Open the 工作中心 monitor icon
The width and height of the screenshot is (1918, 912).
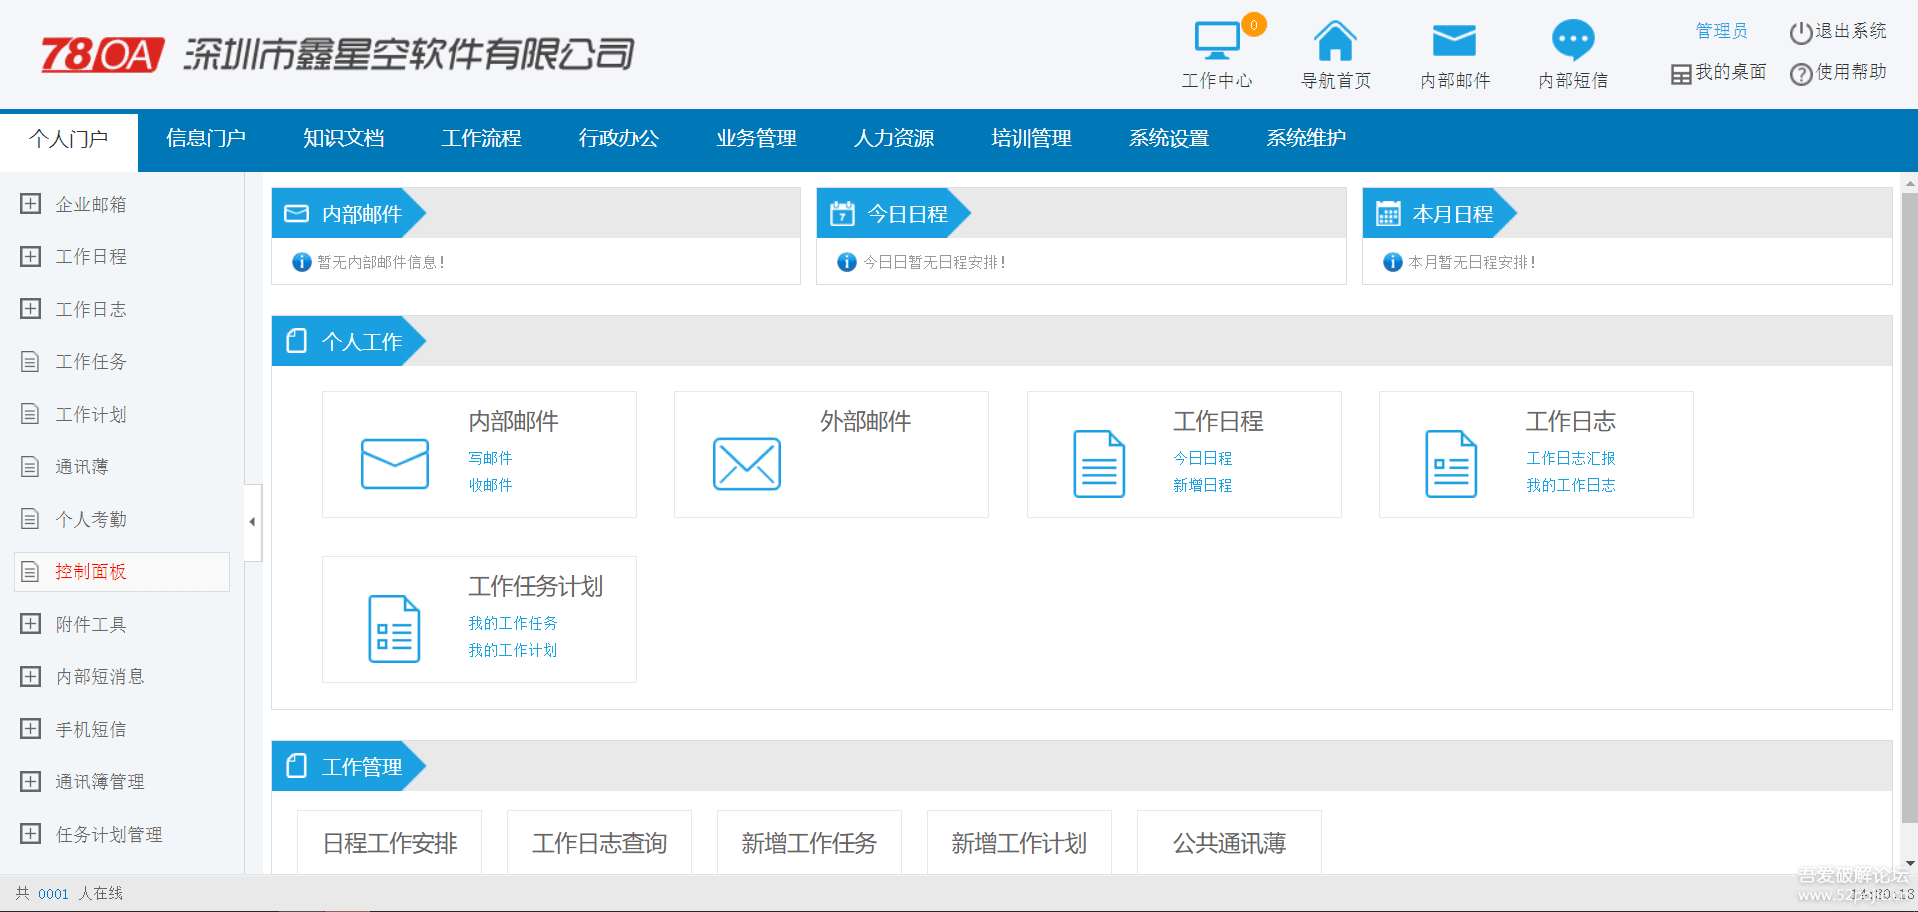[1217, 41]
